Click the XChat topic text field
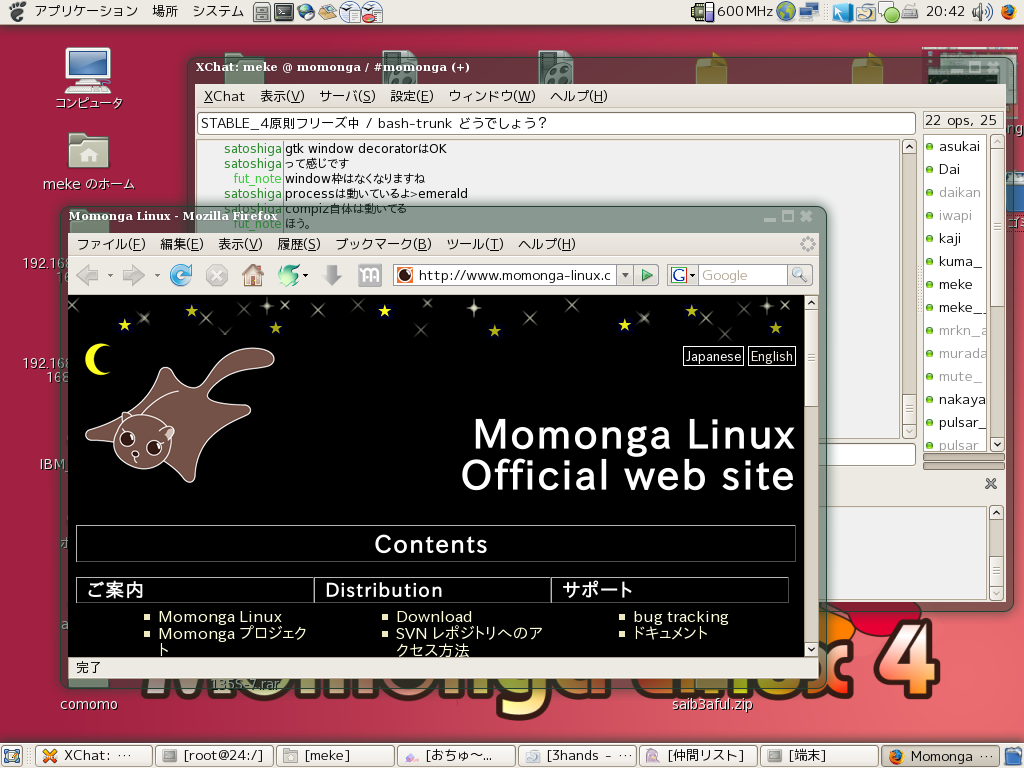Viewport: 1024px width, 768px height. click(x=556, y=123)
